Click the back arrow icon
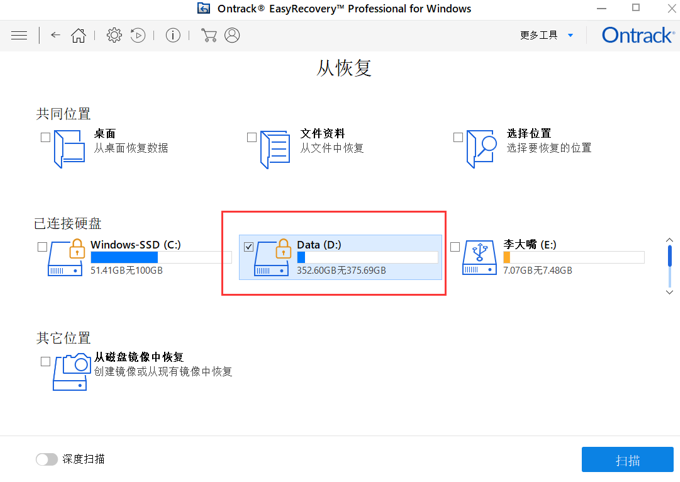Screen dimensions: 680x482 [55, 35]
